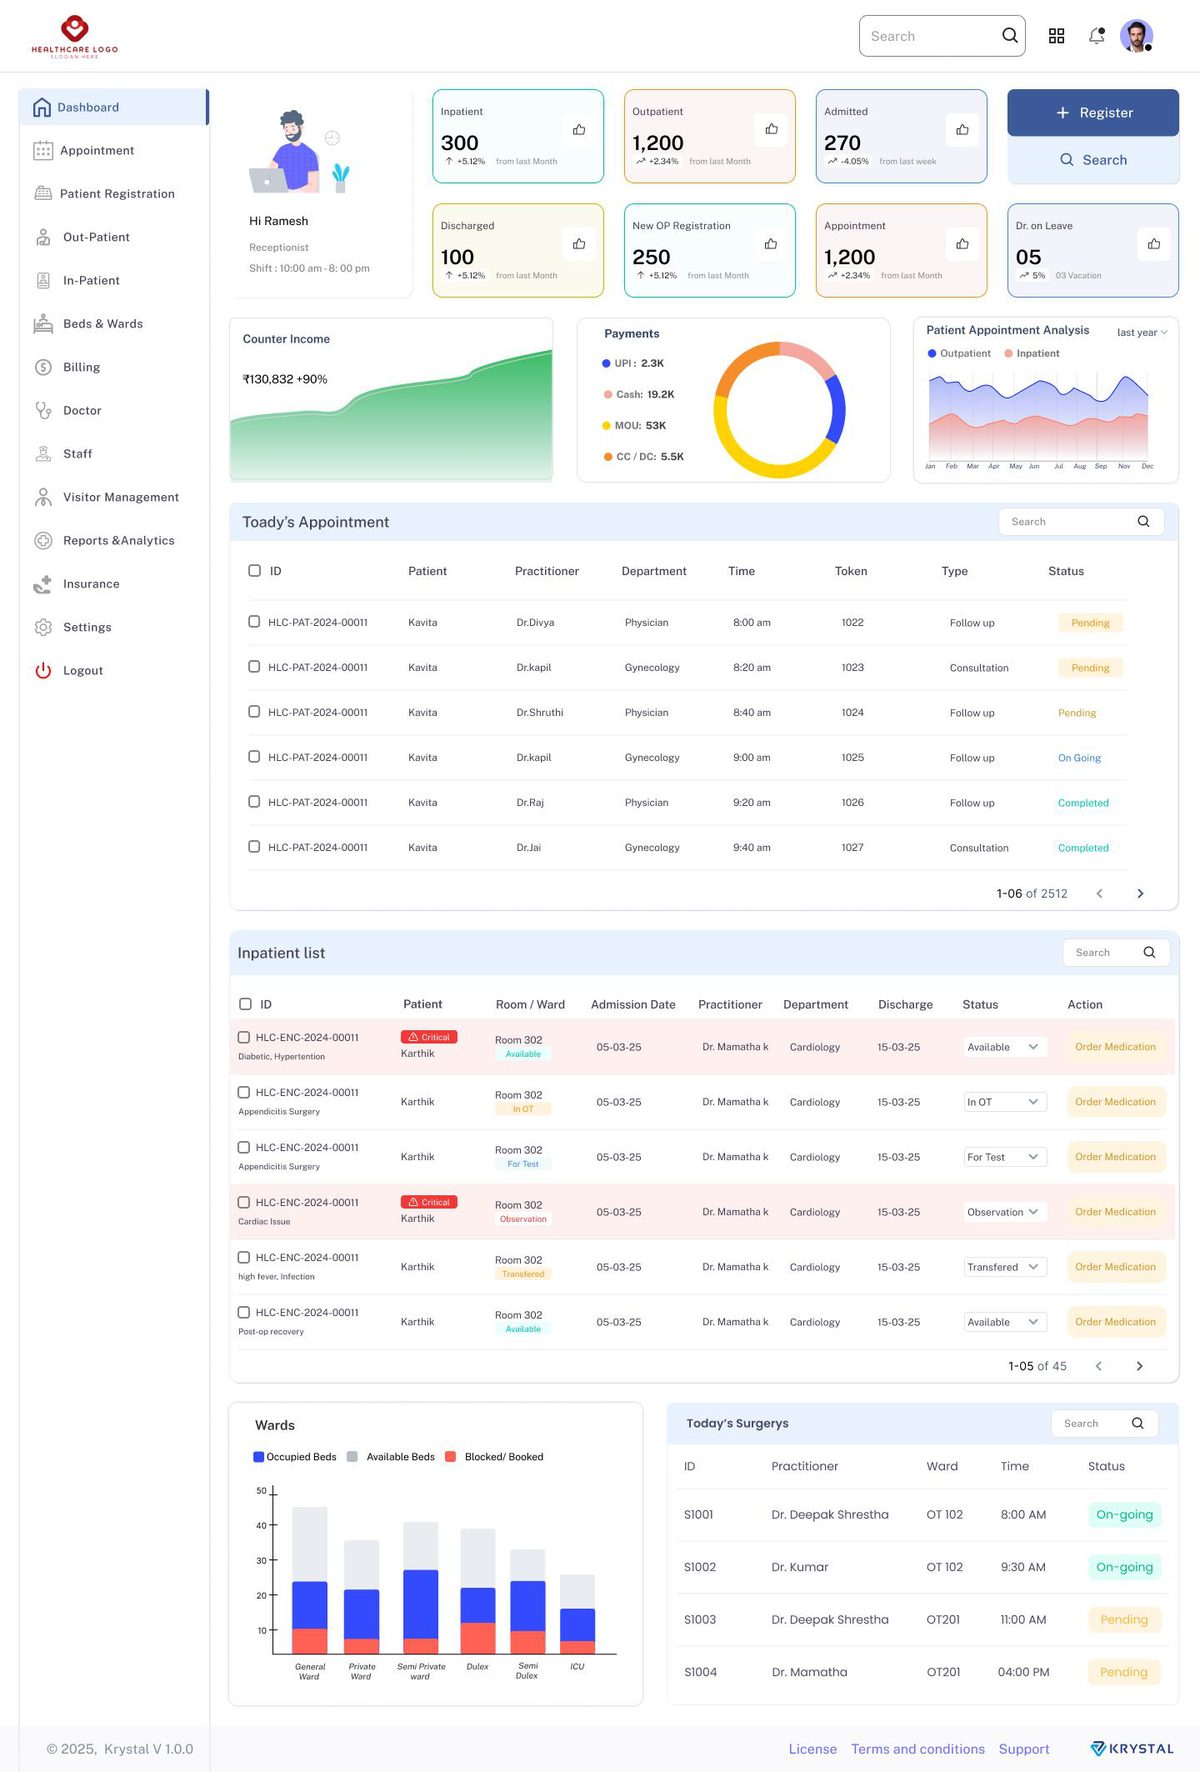Check the Cardiac Issue inpatient row checkbox
This screenshot has width=1200, height=1772.
[244, 1202]
